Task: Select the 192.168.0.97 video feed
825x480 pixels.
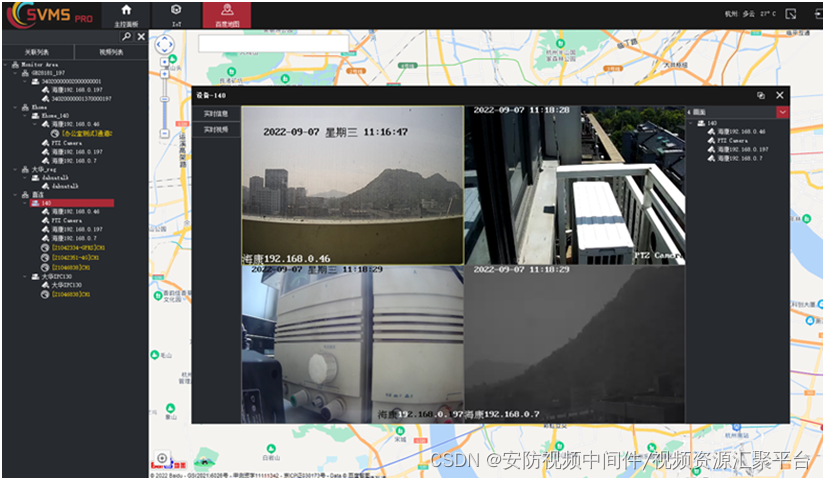Action: (x=353, y=344)
